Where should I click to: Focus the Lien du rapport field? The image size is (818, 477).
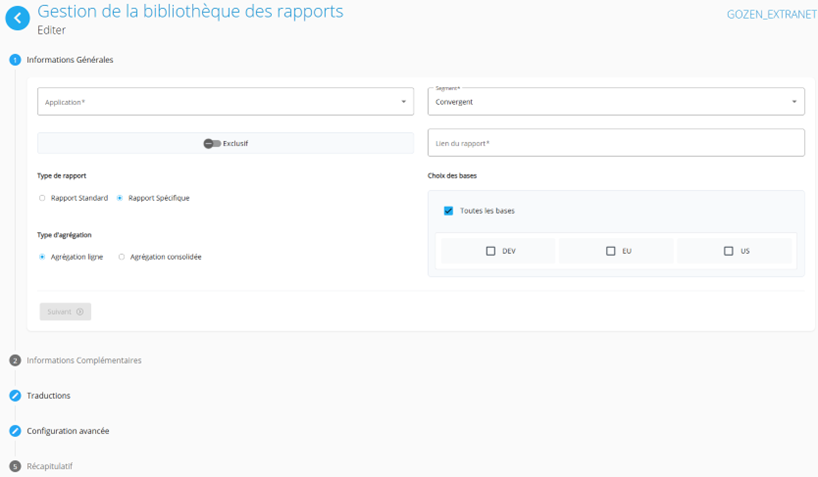point(616,143)
